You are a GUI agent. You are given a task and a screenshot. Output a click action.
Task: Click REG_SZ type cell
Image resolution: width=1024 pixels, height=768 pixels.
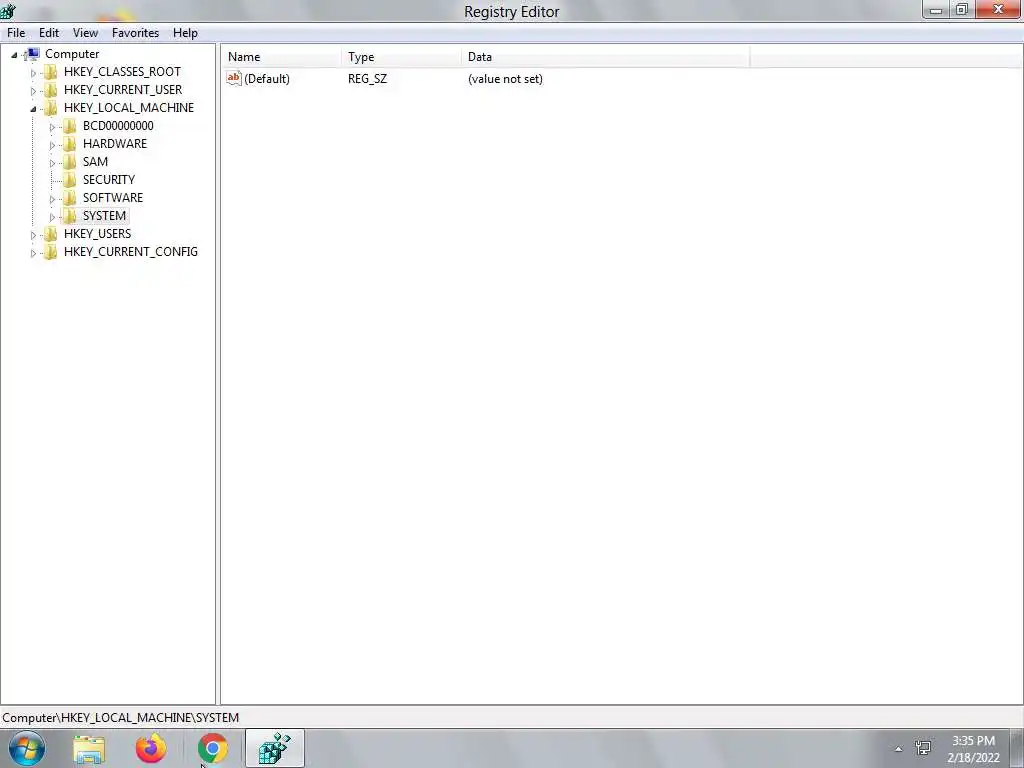click(x=367, y=79)
